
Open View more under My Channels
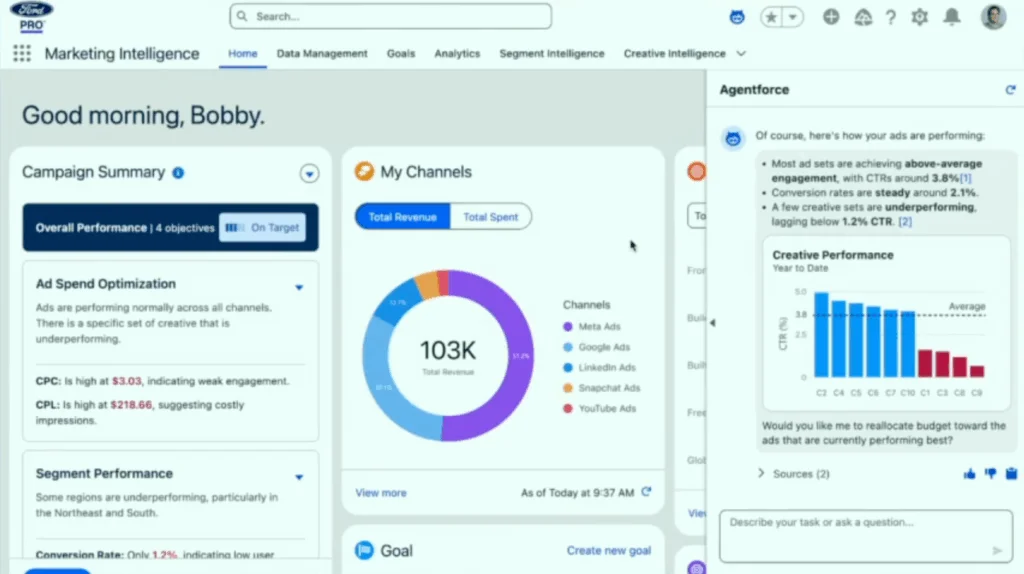pyautogui.click(x=381, y=493)
